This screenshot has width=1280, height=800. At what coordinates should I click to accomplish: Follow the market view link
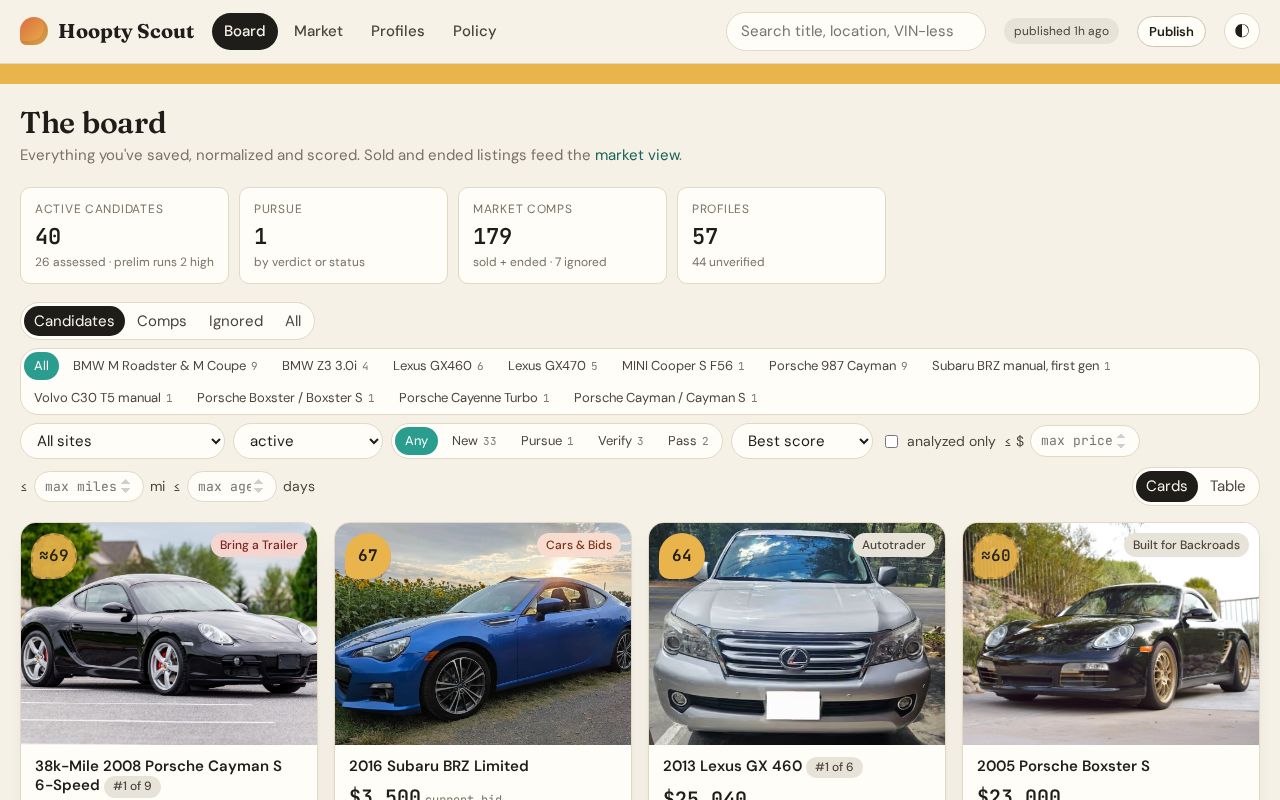click(x=637, y=155)
